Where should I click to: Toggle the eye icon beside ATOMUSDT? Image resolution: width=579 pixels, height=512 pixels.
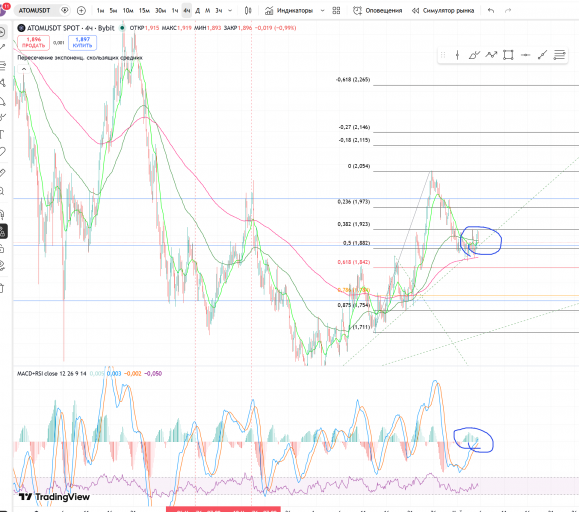[x=65, y=10]
